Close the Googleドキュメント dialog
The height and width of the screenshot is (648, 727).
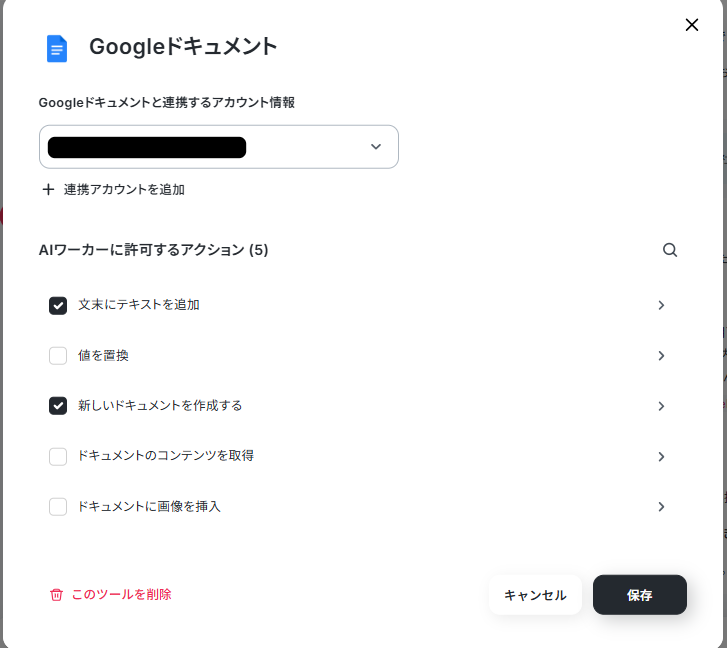tap(691, 25)
